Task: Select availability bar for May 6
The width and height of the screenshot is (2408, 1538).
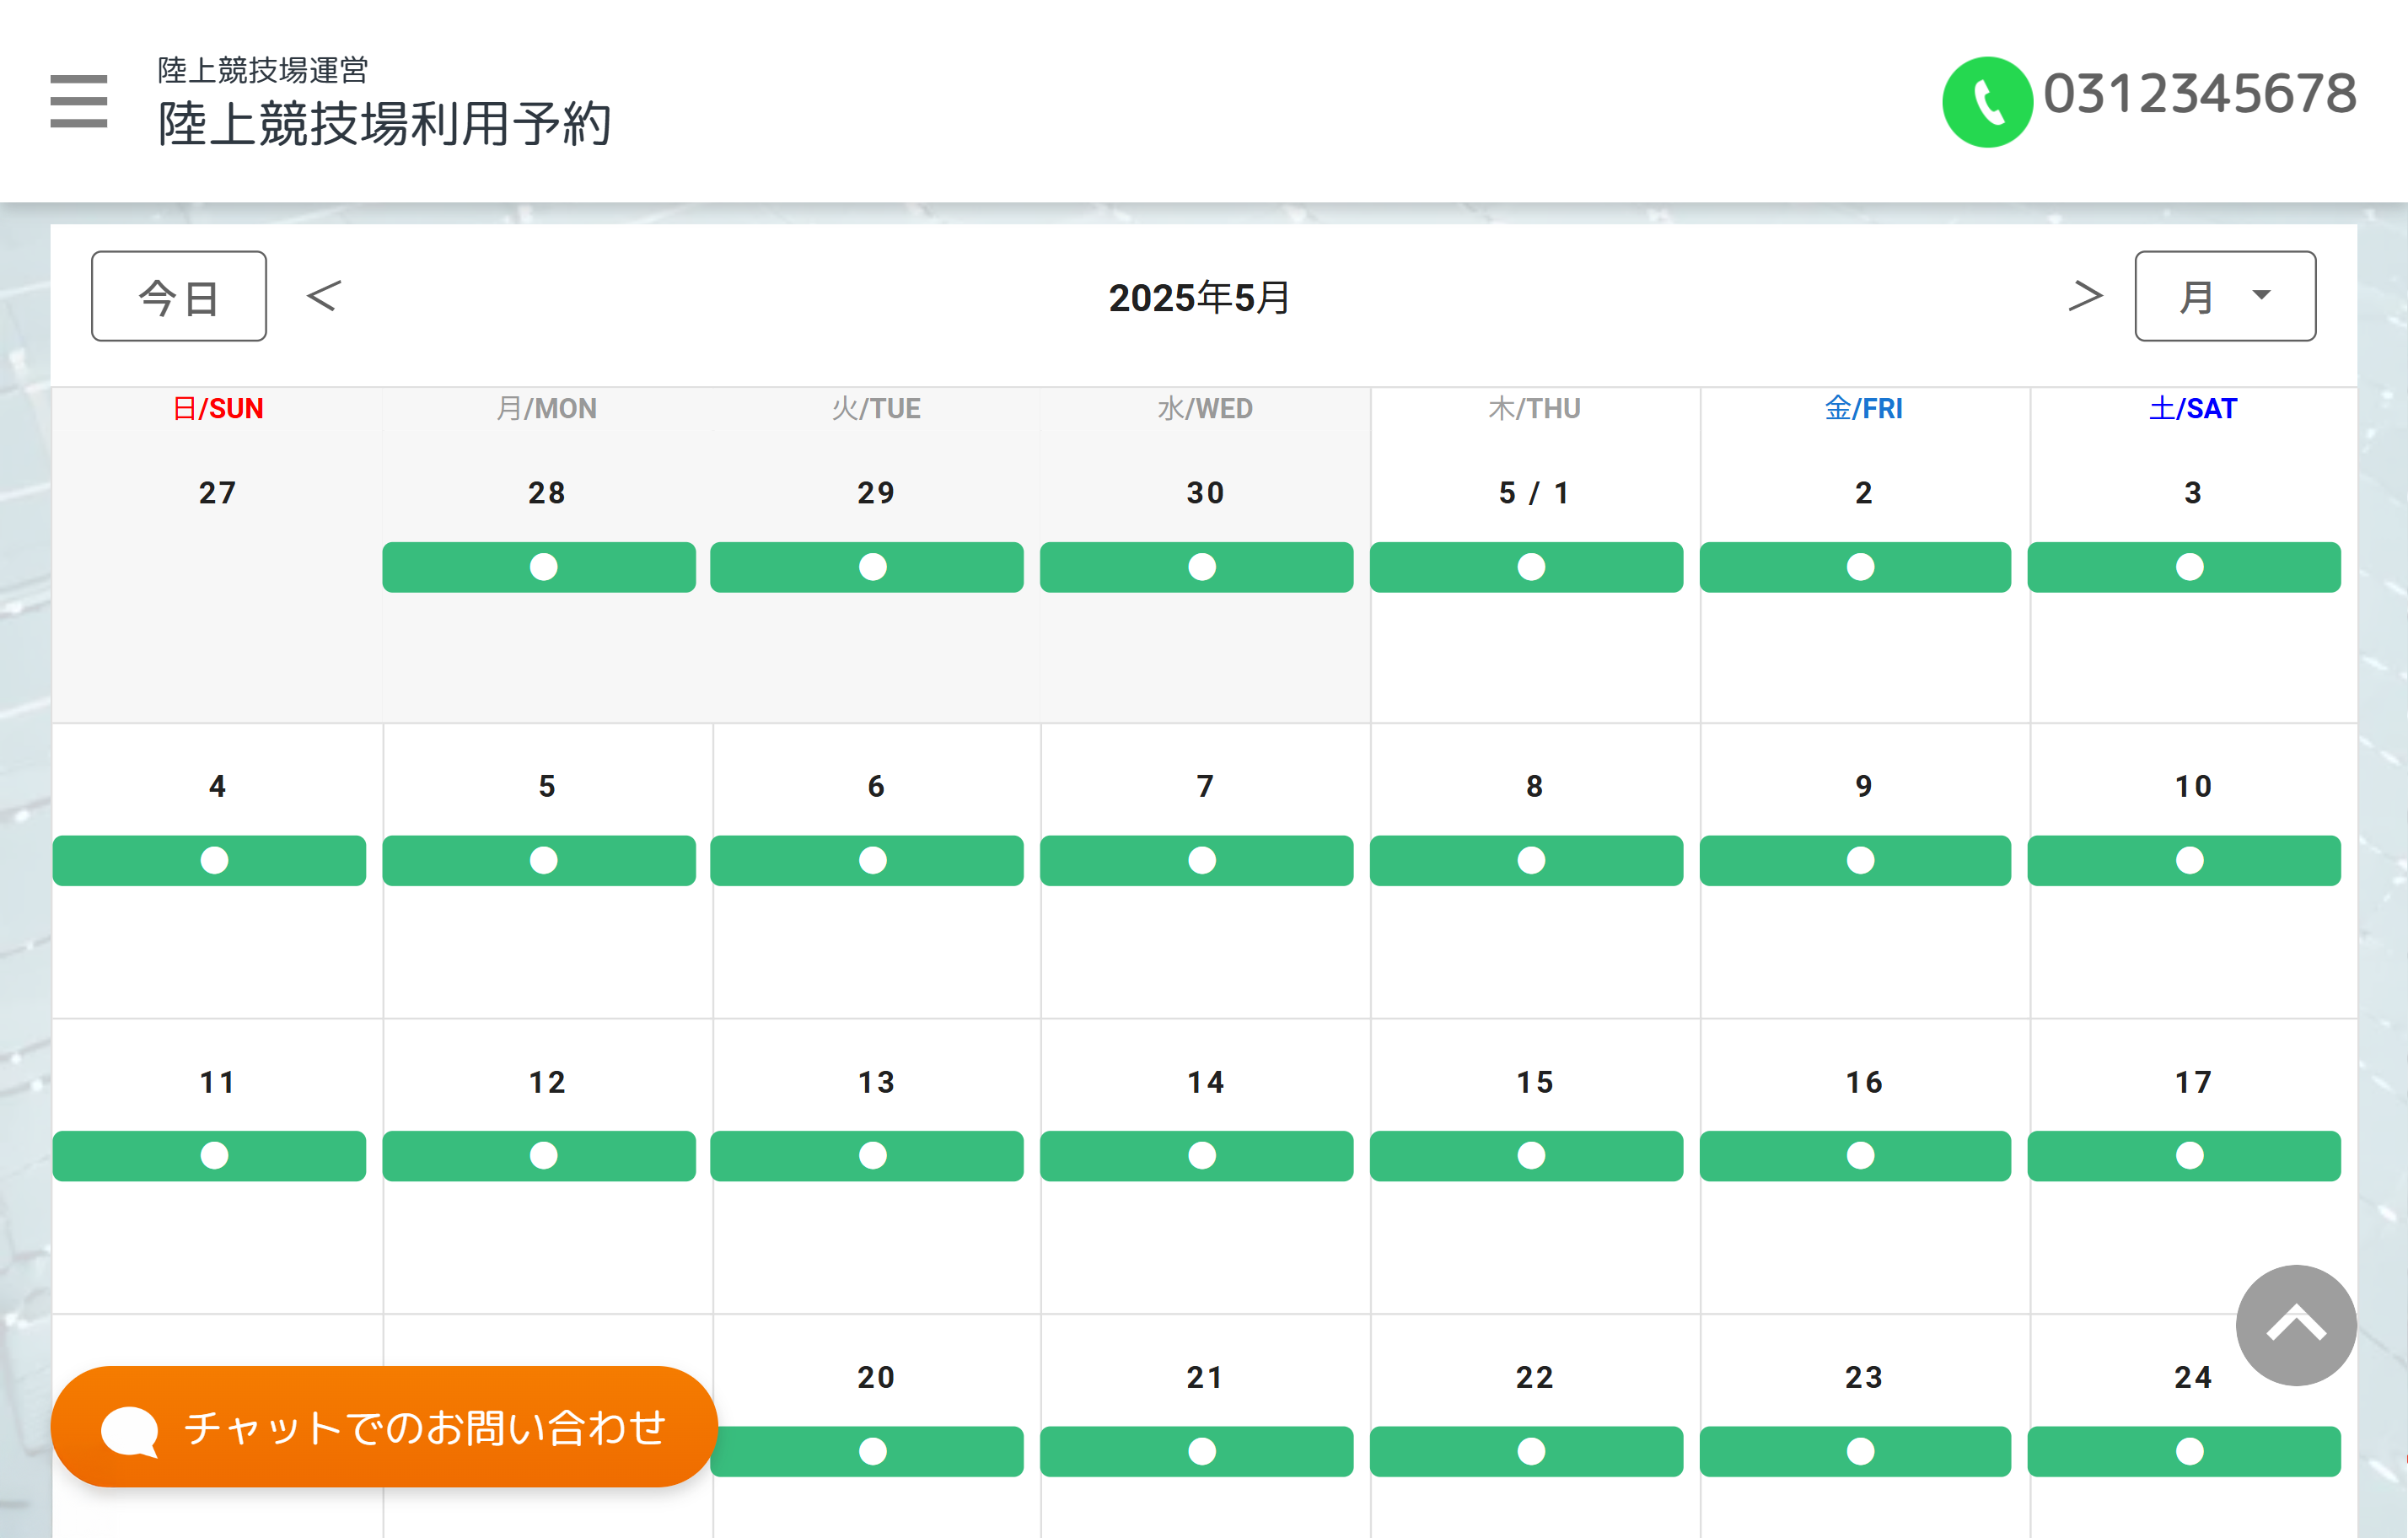Action: click(867, 860)
